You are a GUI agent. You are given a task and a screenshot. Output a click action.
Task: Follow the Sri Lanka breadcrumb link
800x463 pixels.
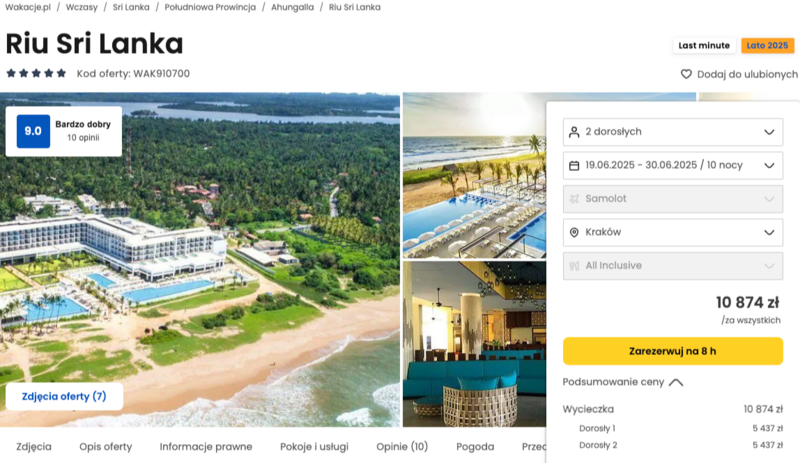pyautogui.click(x=131, y=7)
